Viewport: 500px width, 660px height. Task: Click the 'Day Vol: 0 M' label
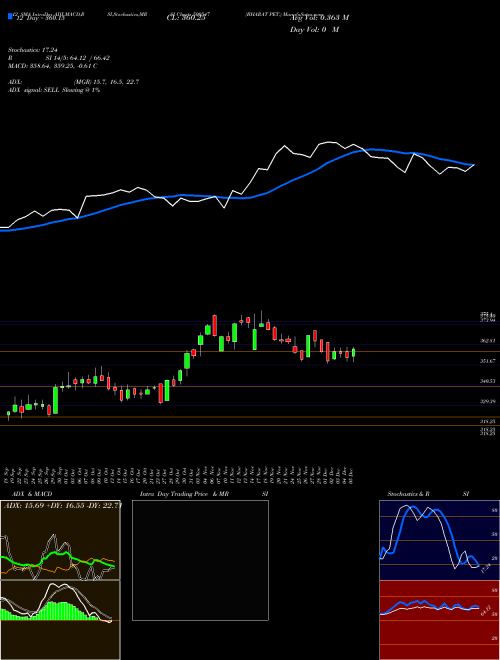(x=314, y=29)
